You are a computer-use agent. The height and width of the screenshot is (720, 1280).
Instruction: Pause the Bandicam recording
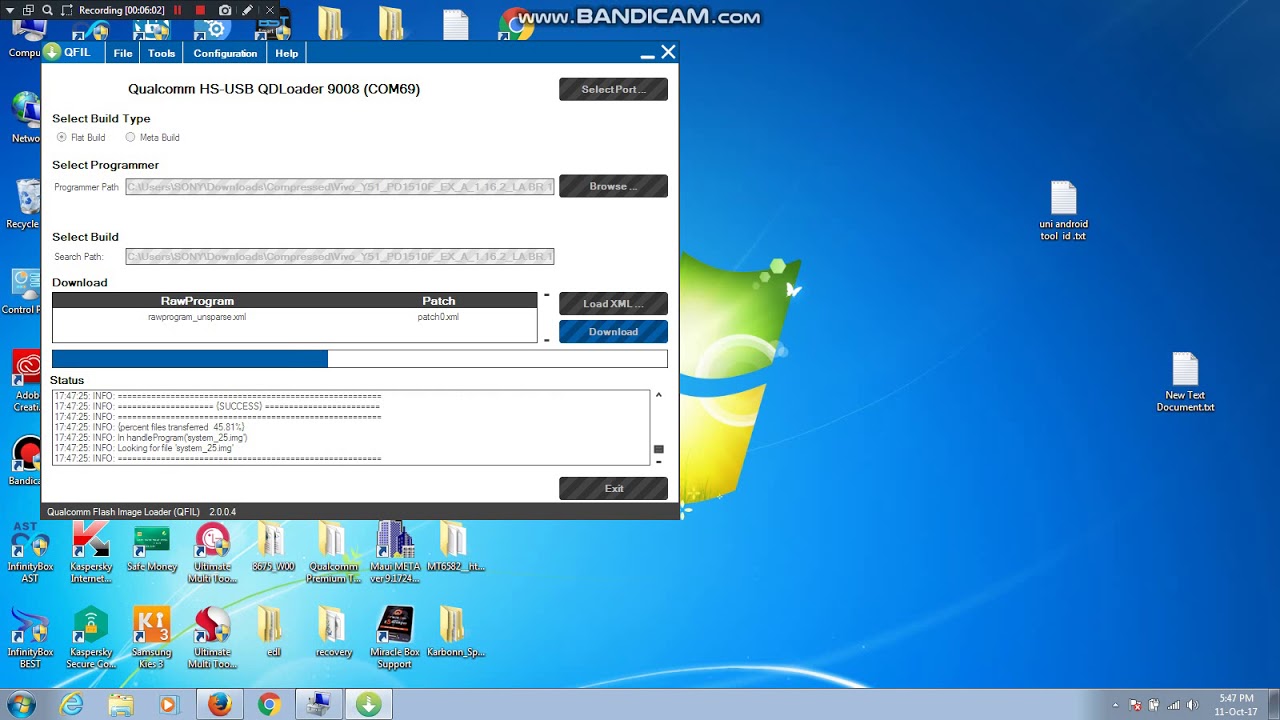point(178,10)
